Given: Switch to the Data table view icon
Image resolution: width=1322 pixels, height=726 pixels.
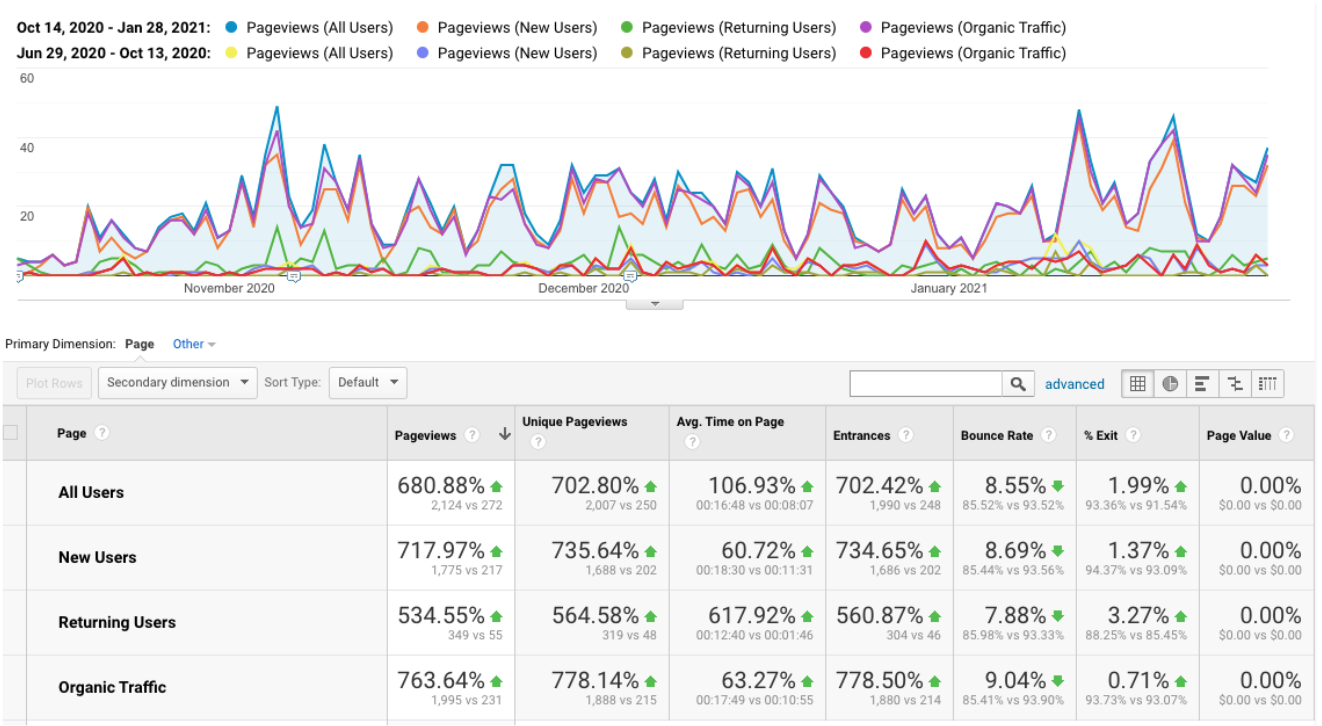Looking at the screenshot, I should pyautogui.click(x=1137, y=384).
